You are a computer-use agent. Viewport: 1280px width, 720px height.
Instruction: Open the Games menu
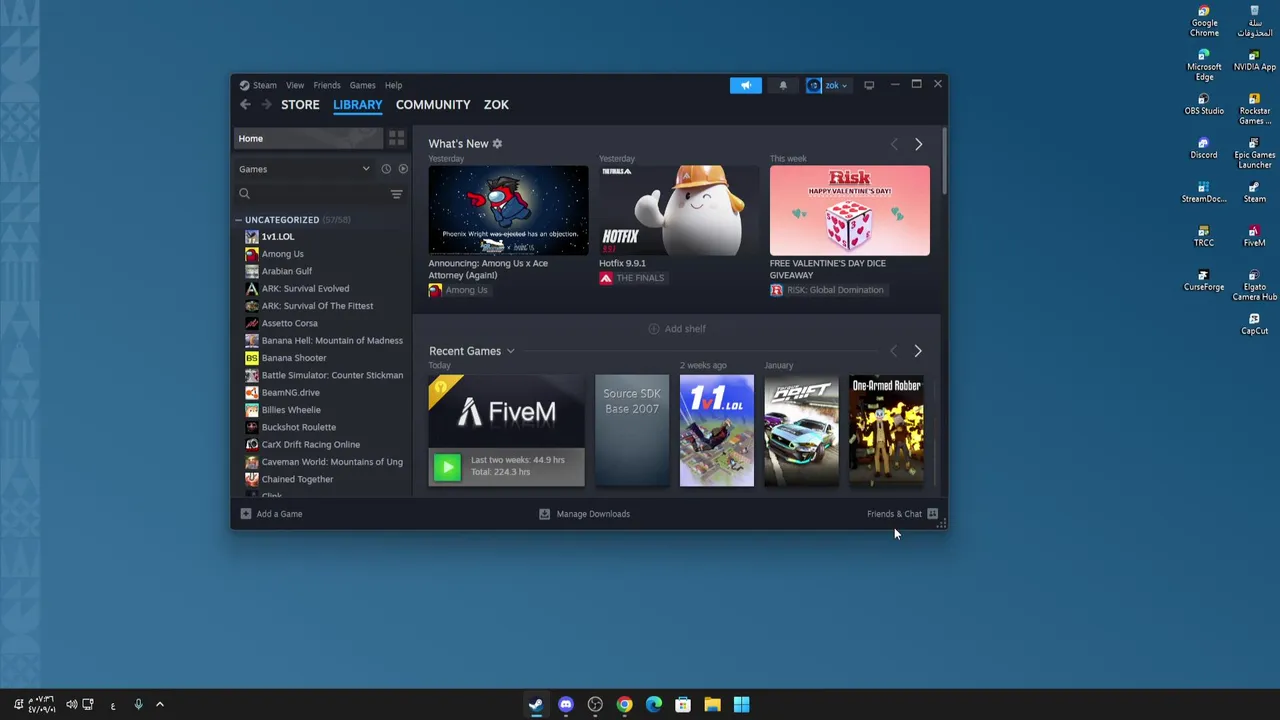362,85
